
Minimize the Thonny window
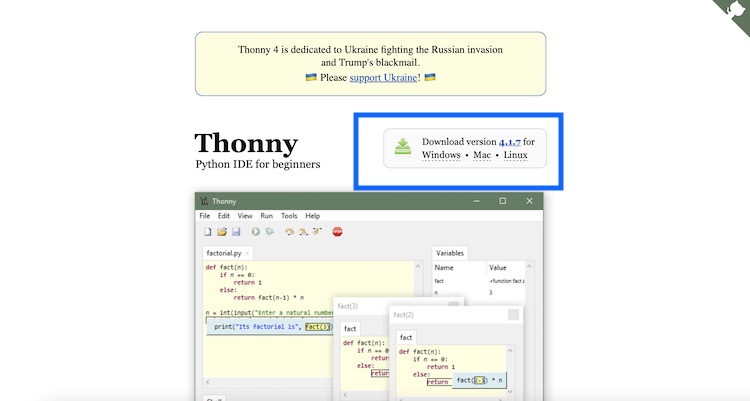(x=476, y=201)
